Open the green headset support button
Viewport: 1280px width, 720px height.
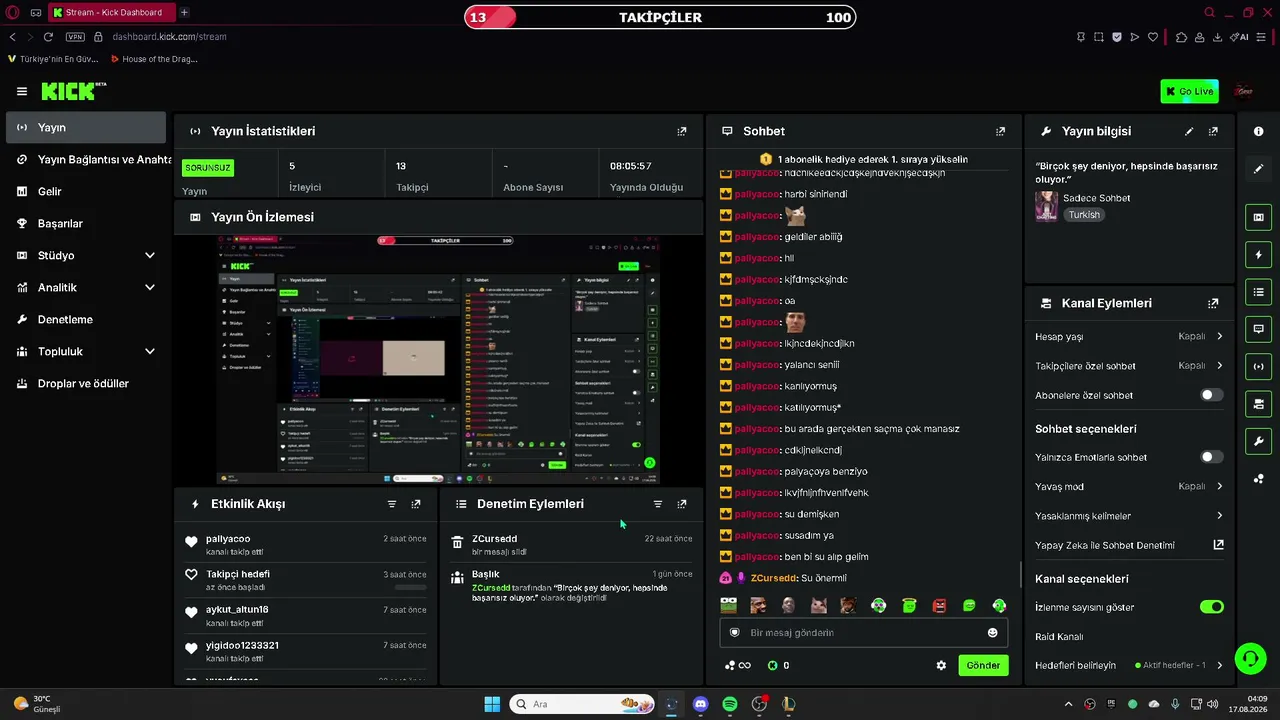point(1250,658)
